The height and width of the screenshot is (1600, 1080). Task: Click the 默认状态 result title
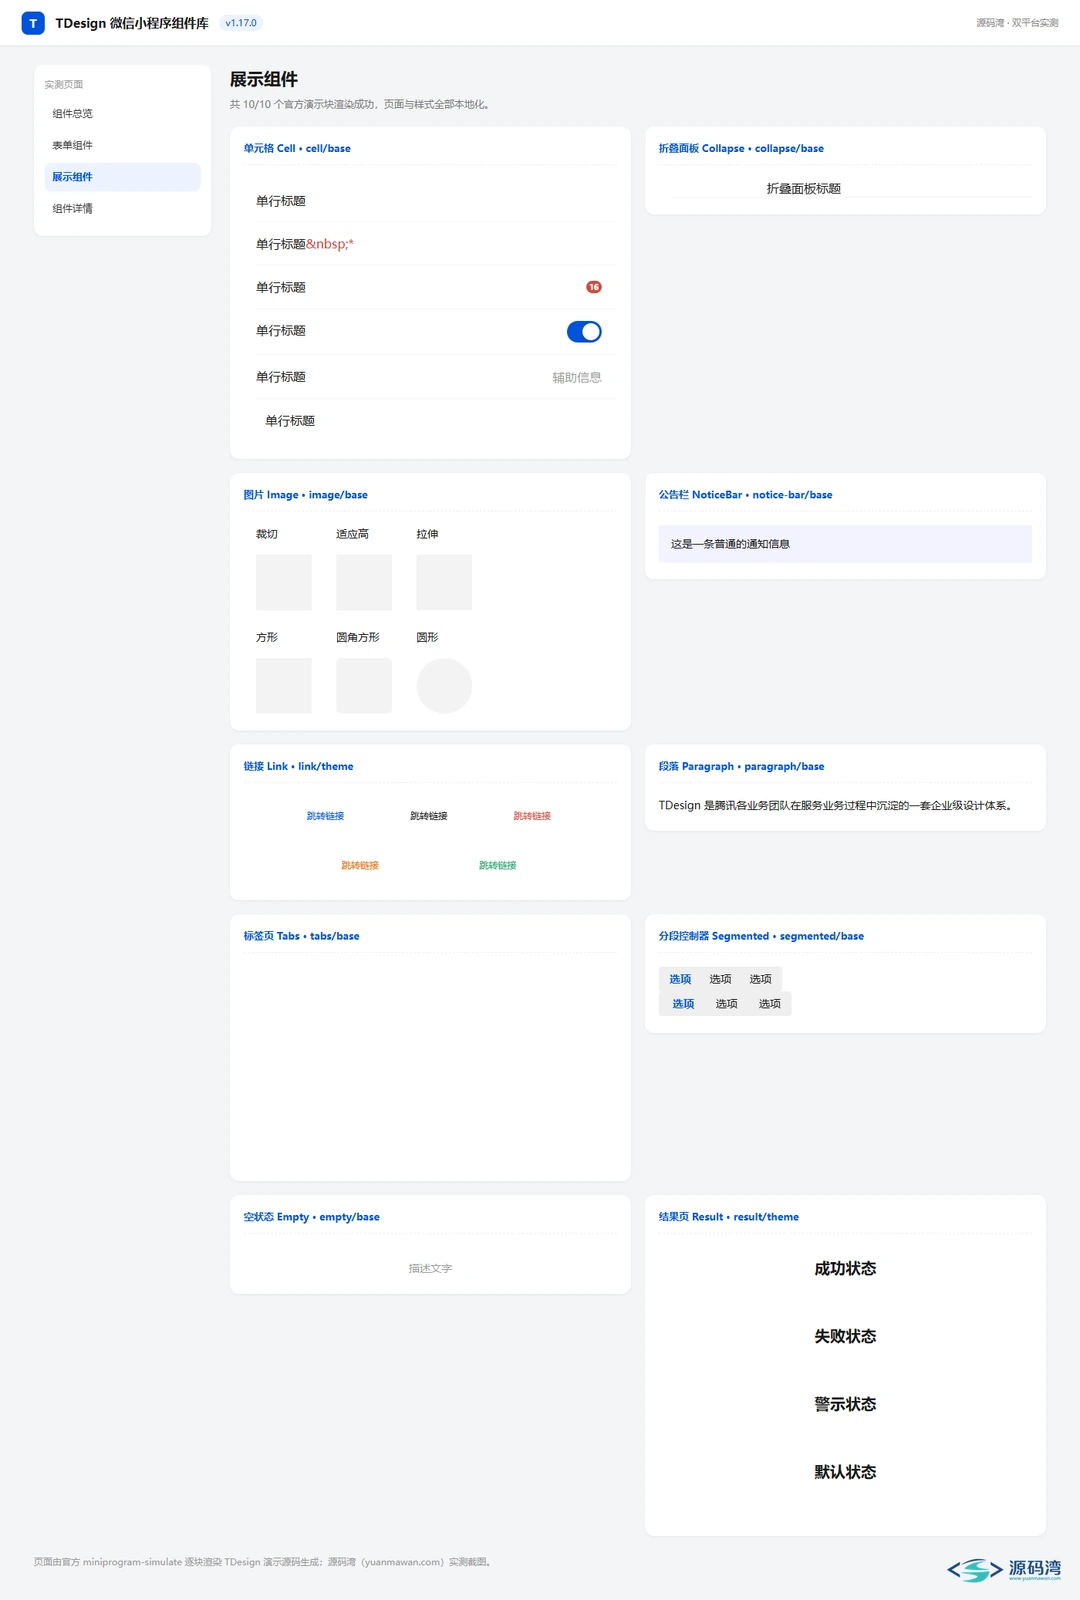(x=845, y=1472)
